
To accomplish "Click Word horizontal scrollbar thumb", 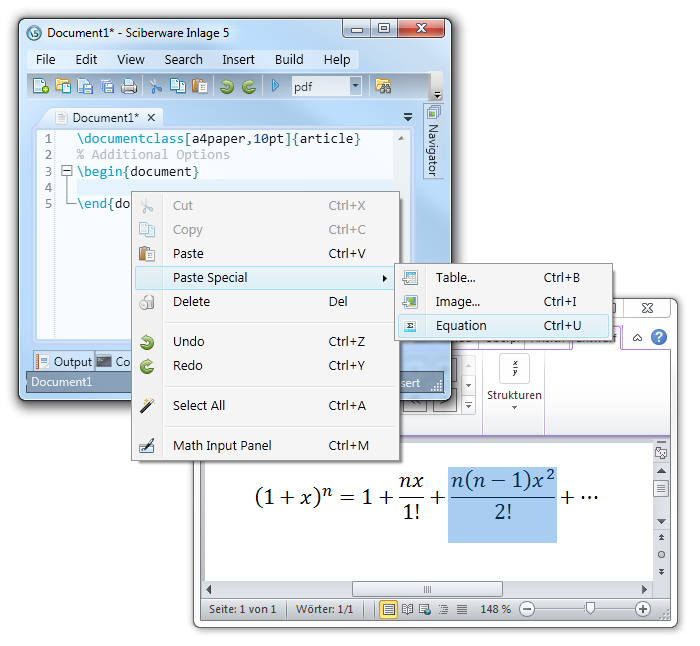I will 427,589.
